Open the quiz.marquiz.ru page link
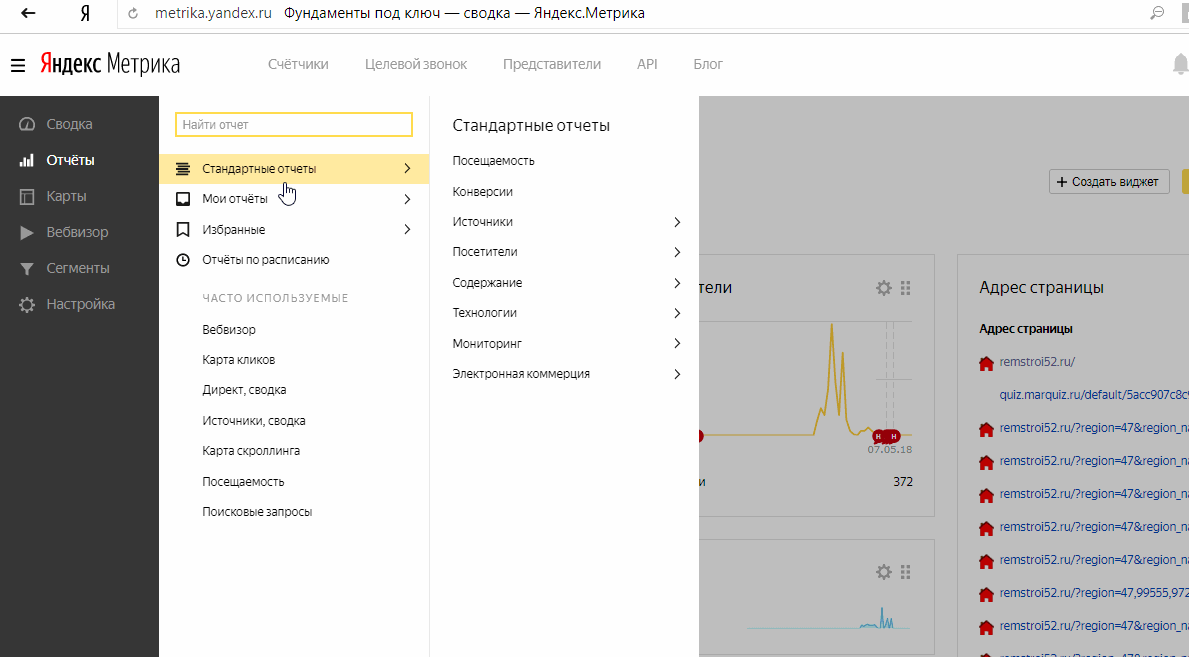The height and width of the screenshot is (657, 1189). pos(1093,395)
